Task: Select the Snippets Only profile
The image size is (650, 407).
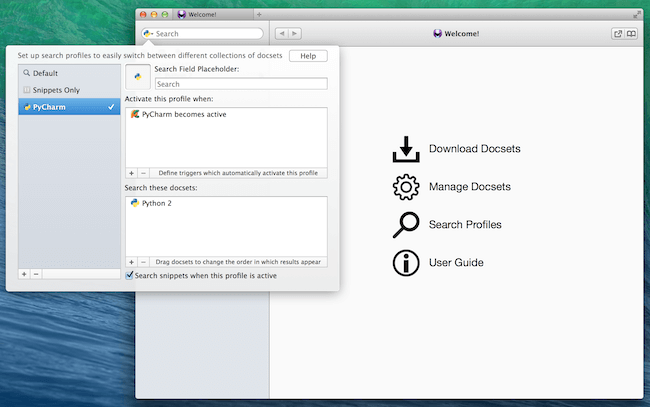Action: pyautogui.click(x=69, y=90)
